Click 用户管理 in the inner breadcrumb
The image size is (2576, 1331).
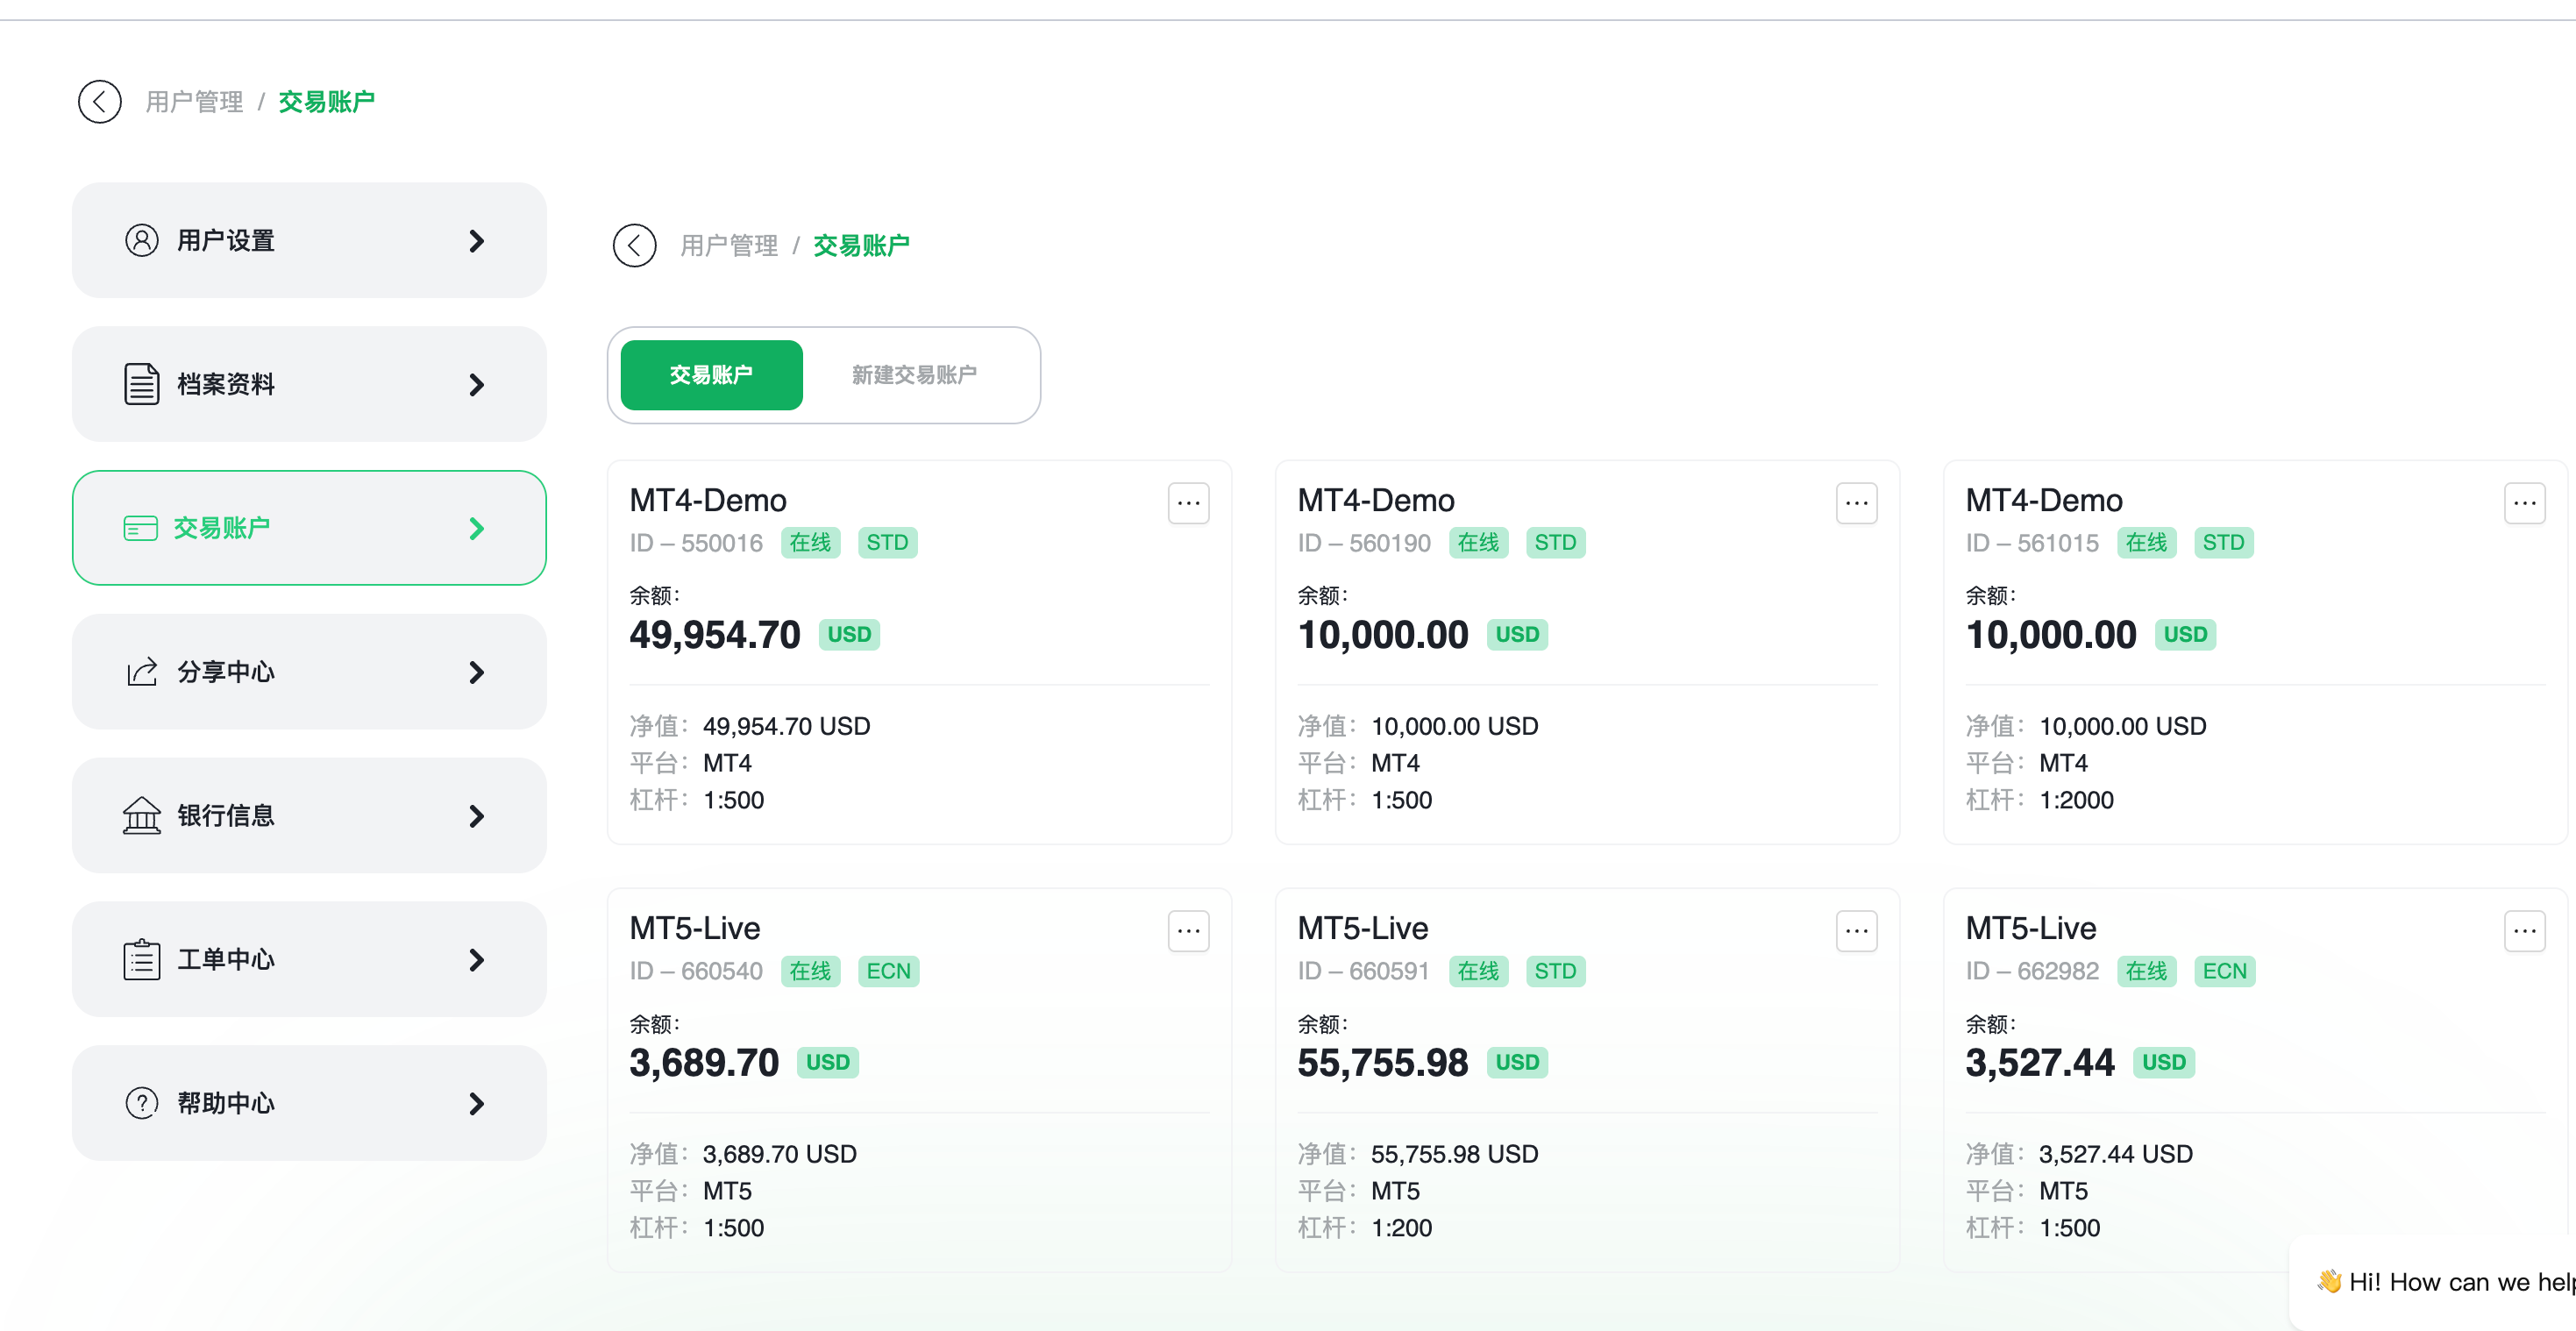pos(729,246)
